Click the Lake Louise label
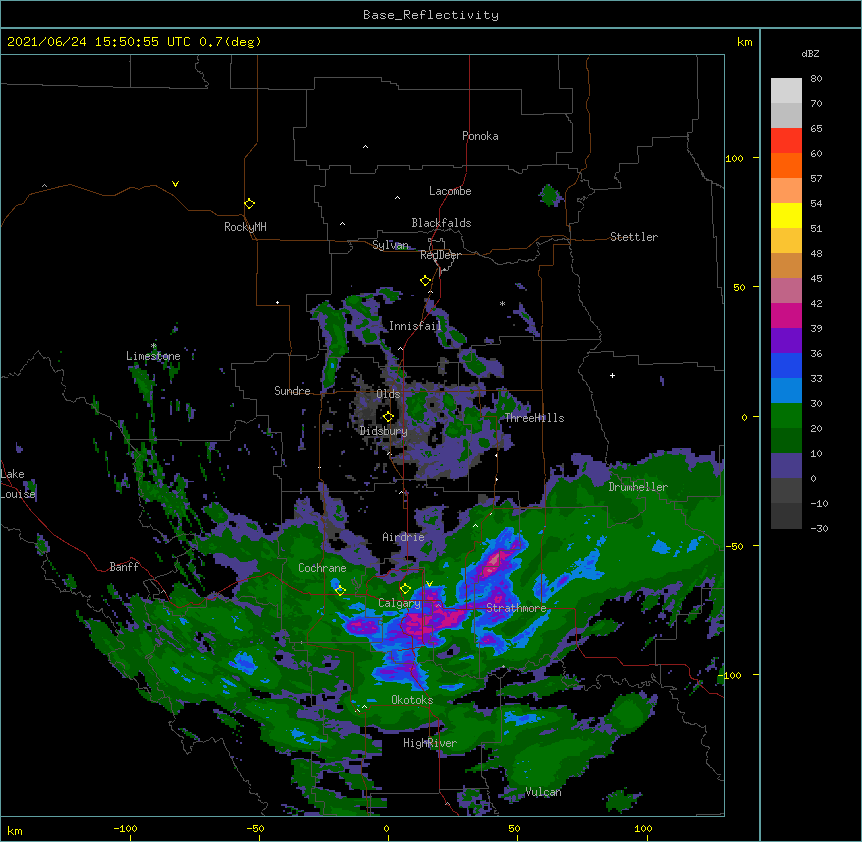This screenshot has width=862, height=842. point(17,484)
